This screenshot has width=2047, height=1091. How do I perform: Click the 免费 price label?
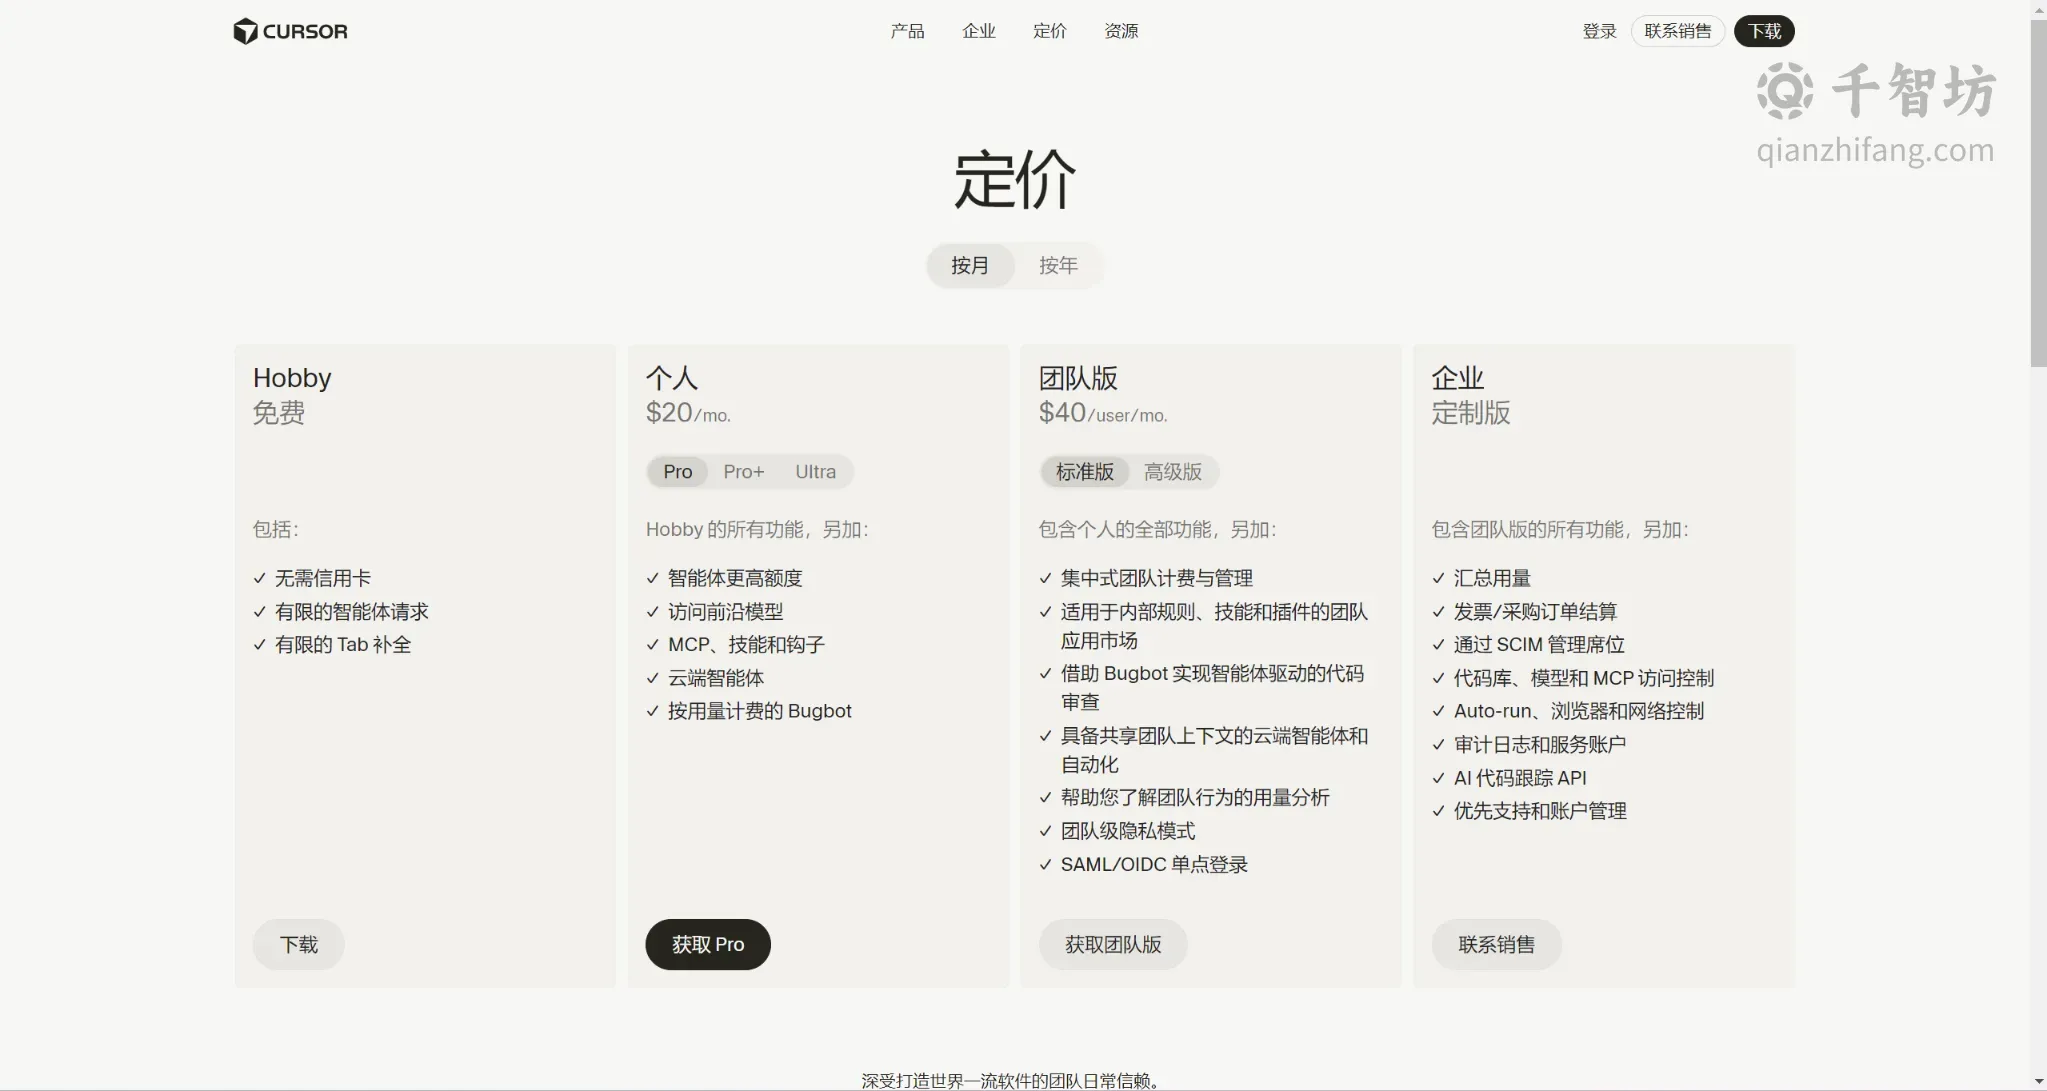pos(279,413)
